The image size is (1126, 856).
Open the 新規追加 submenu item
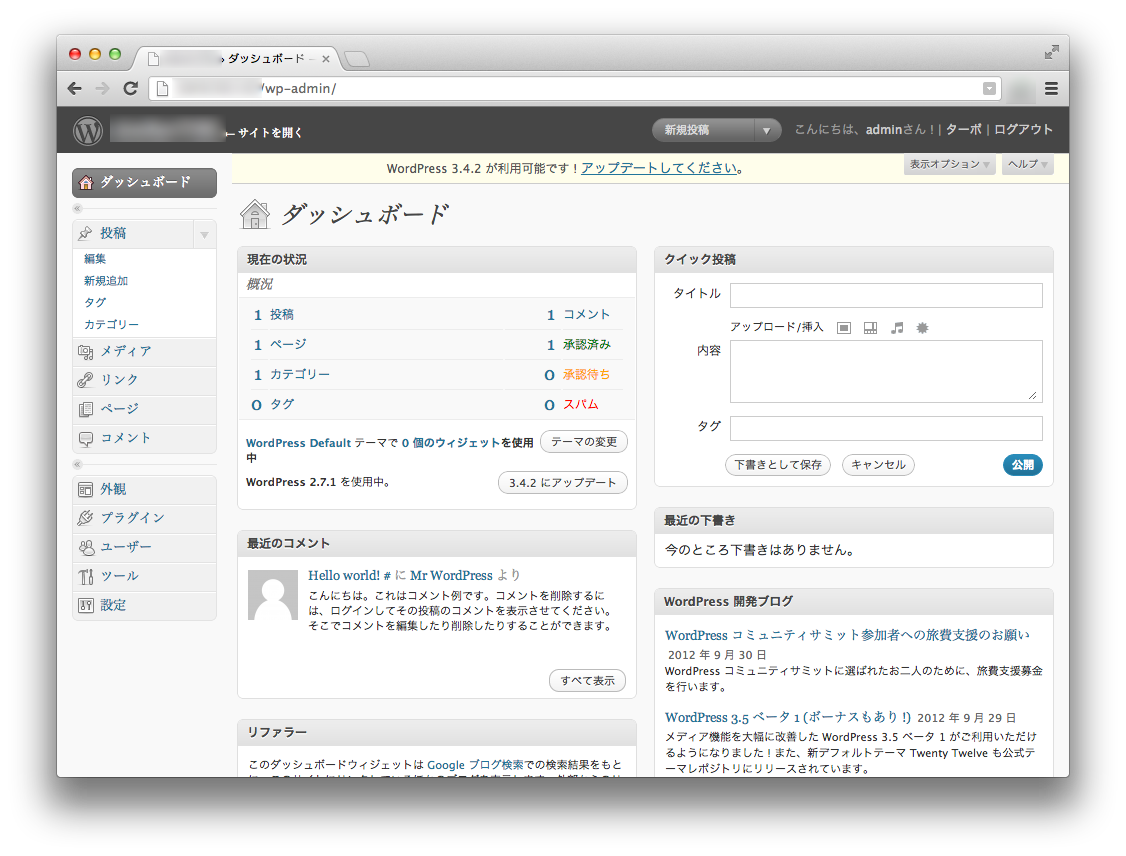coord(106,281)
